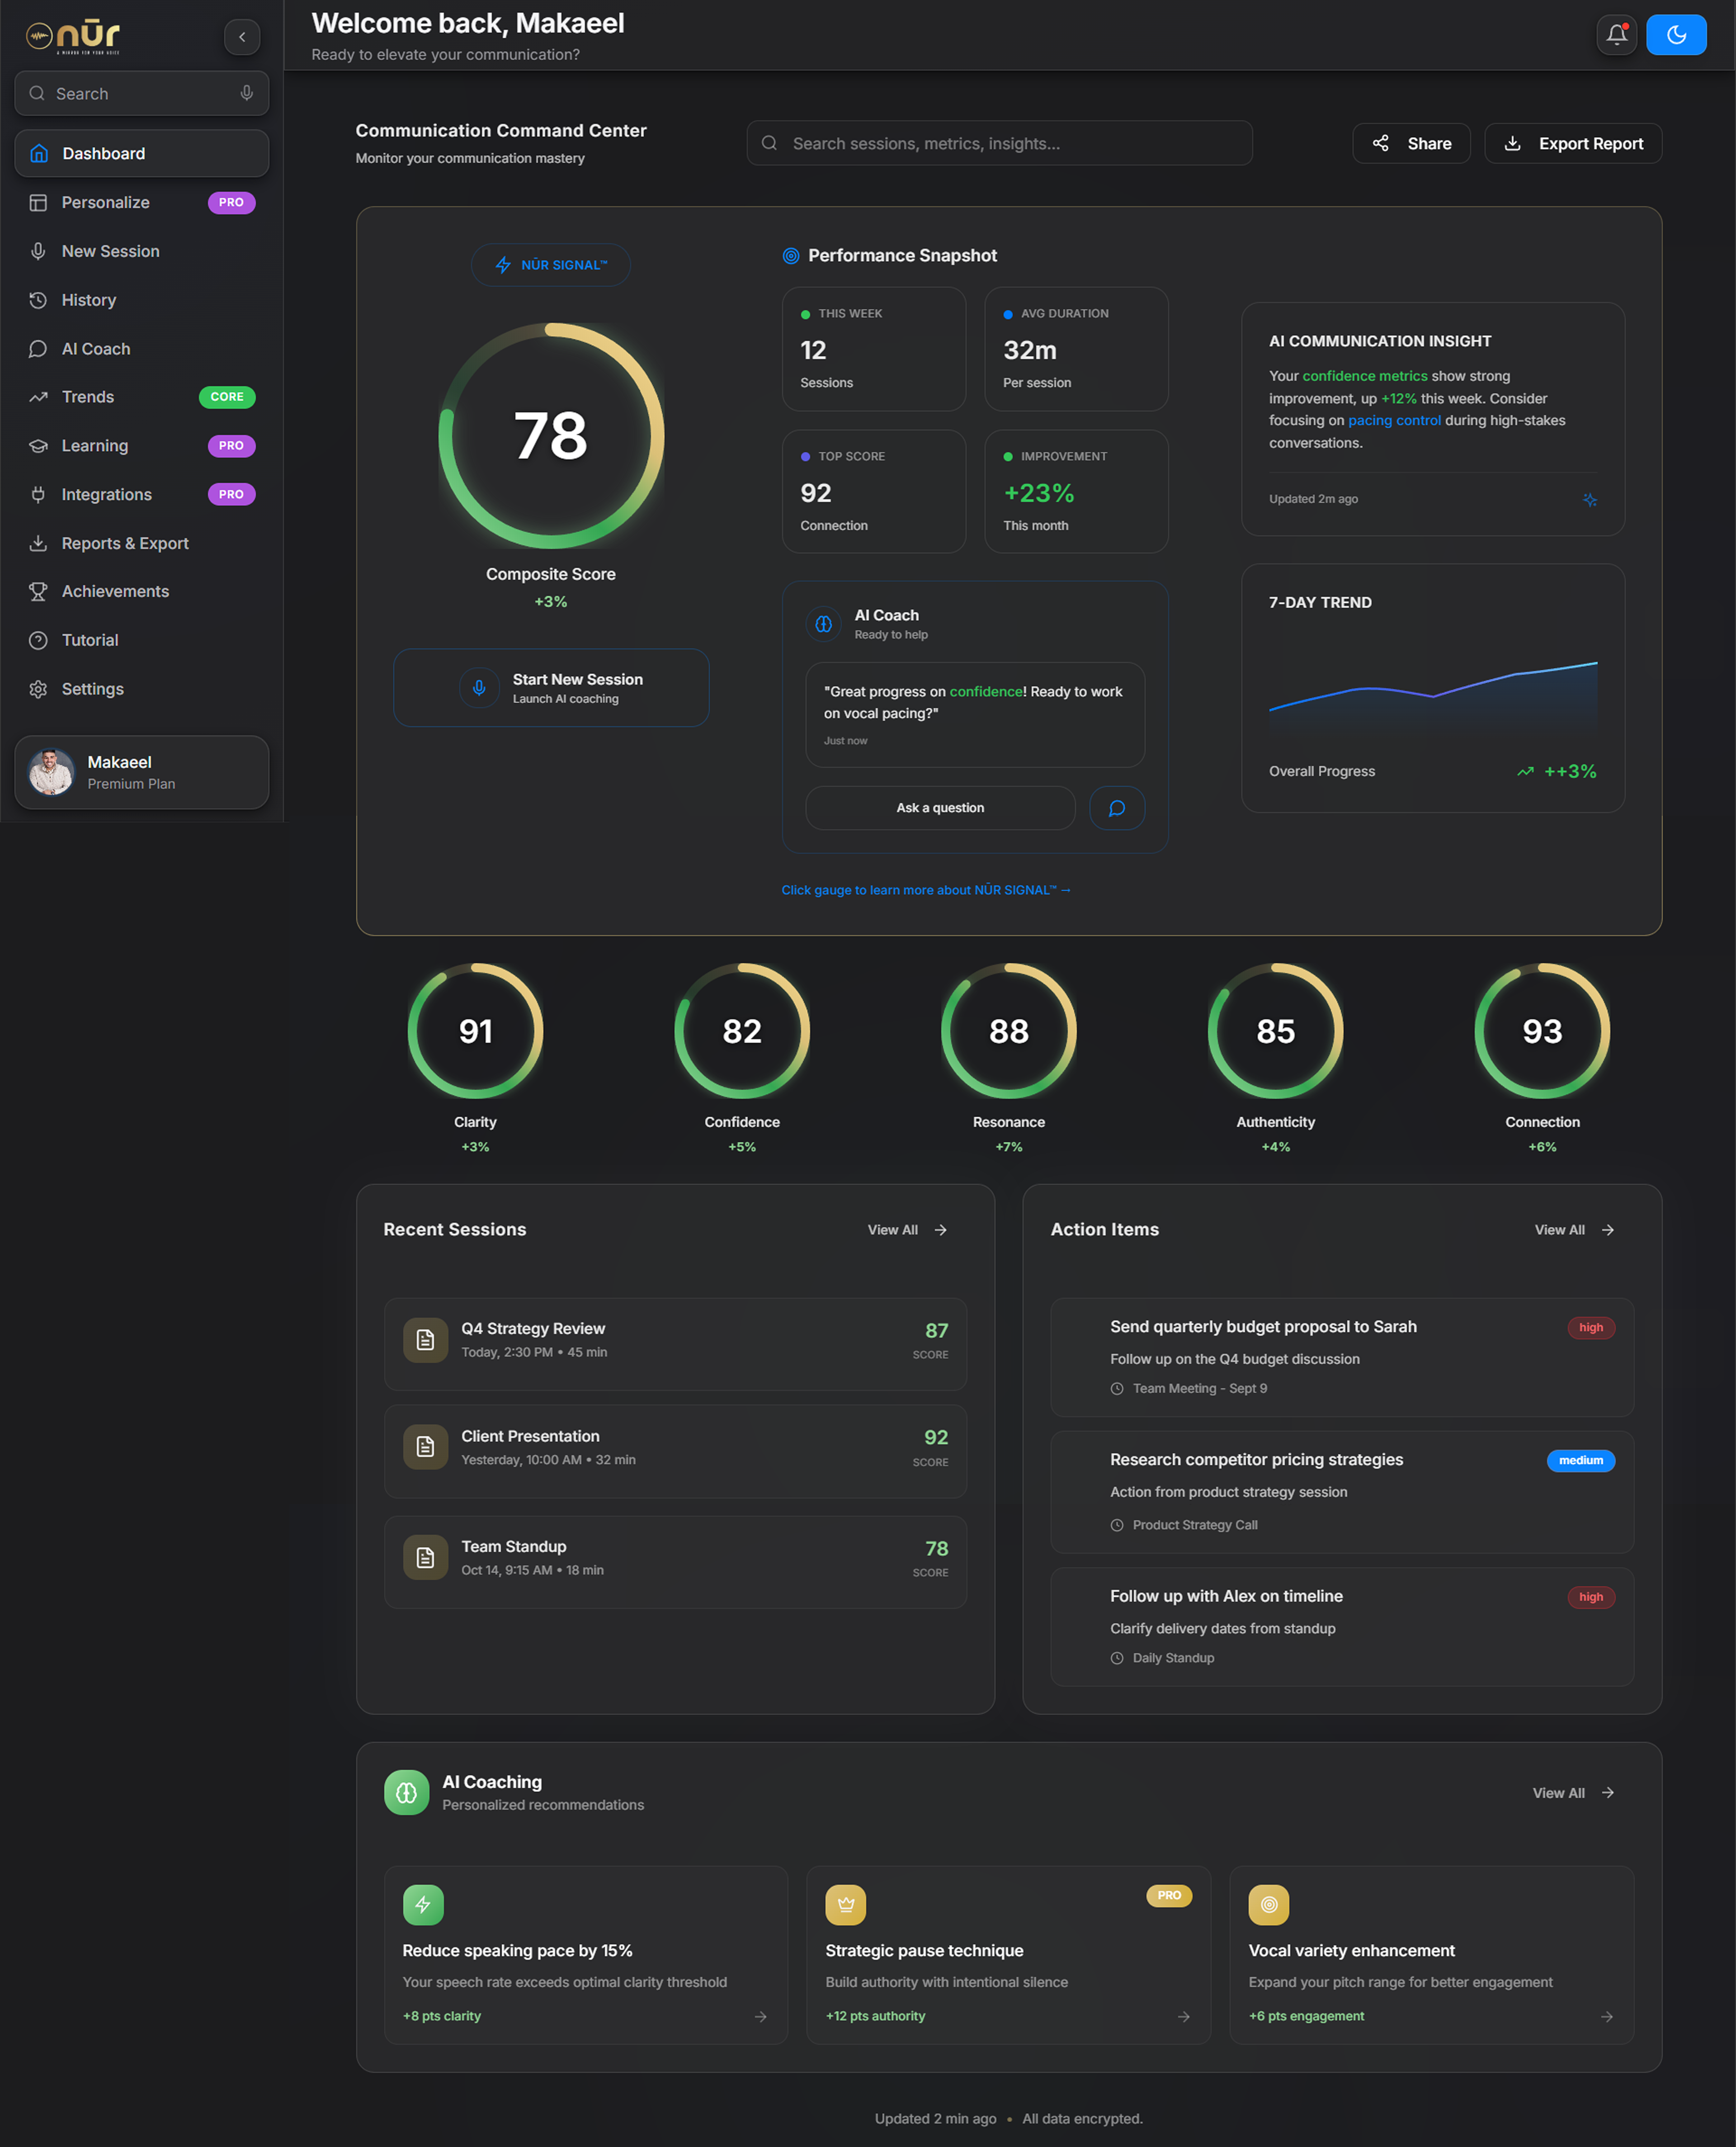Click the notification bell icon
This screenshot has height=2147, width=1736.
coord(1616,35)
